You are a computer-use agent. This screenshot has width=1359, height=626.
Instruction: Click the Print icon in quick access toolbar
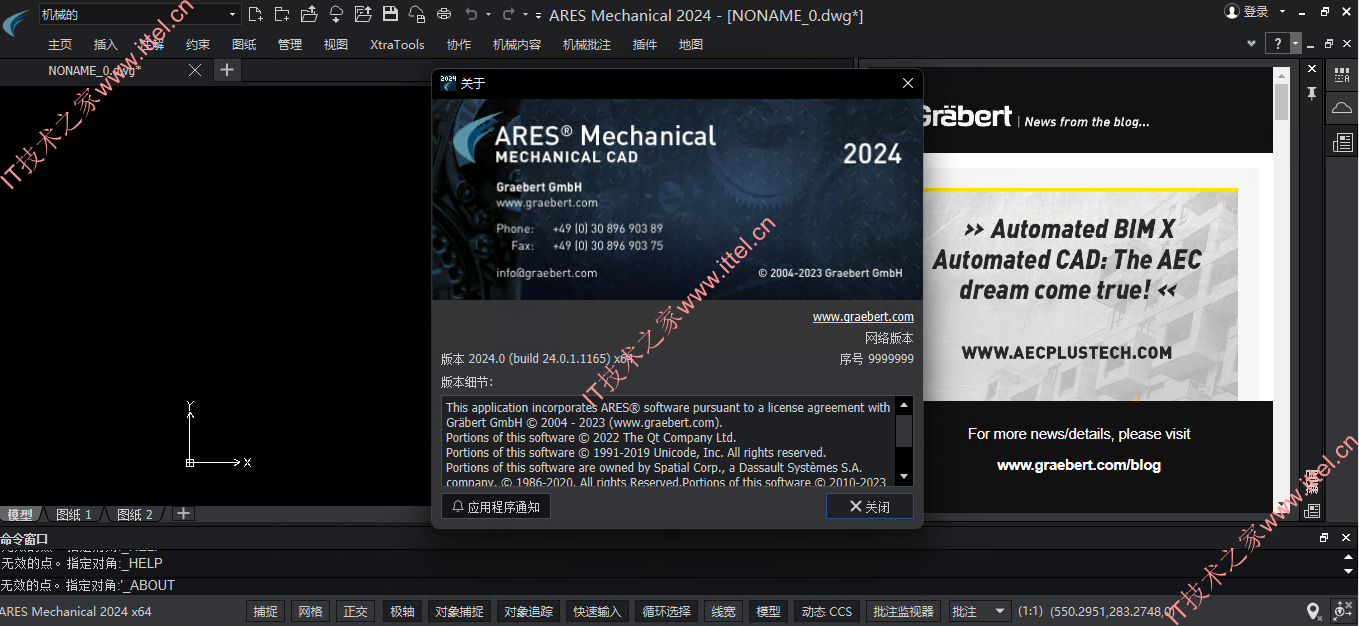click(444, 14)
